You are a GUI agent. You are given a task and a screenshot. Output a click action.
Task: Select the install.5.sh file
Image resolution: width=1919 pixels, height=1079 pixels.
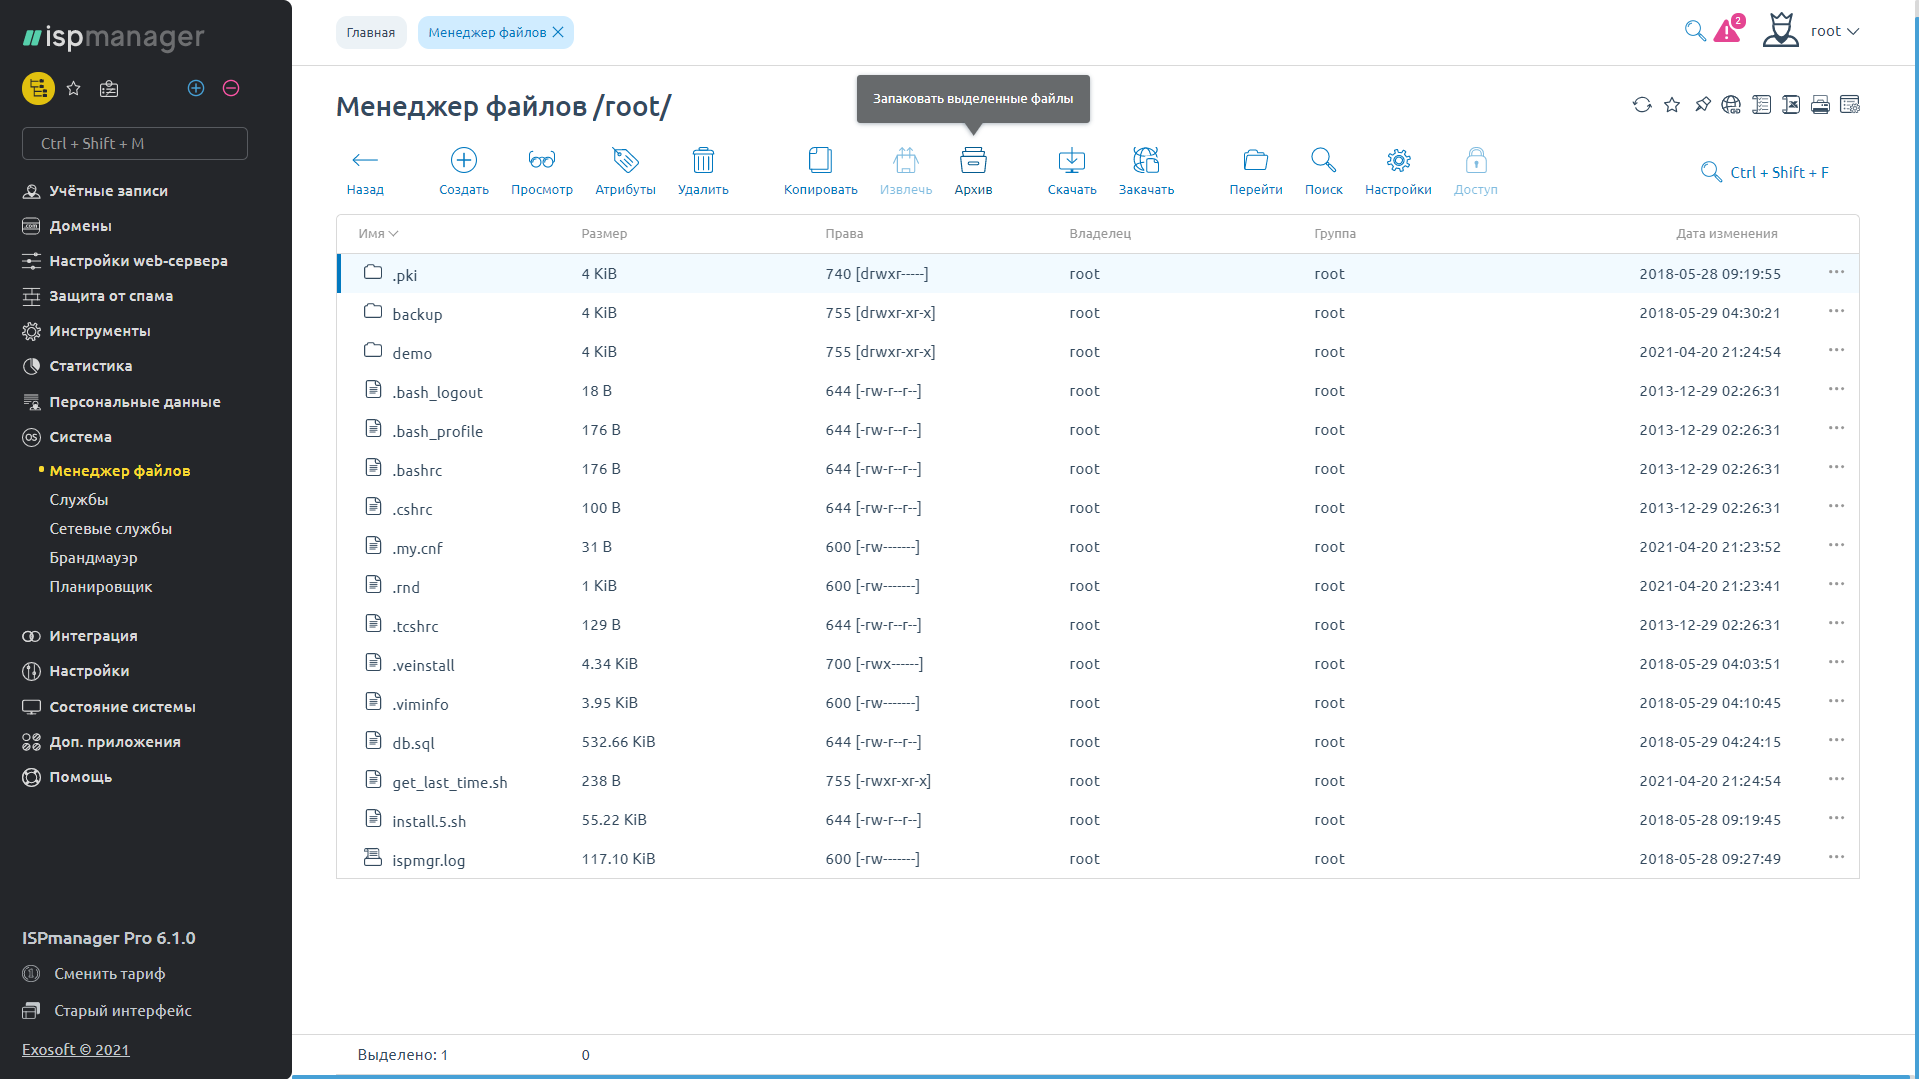pos(1098,820)
